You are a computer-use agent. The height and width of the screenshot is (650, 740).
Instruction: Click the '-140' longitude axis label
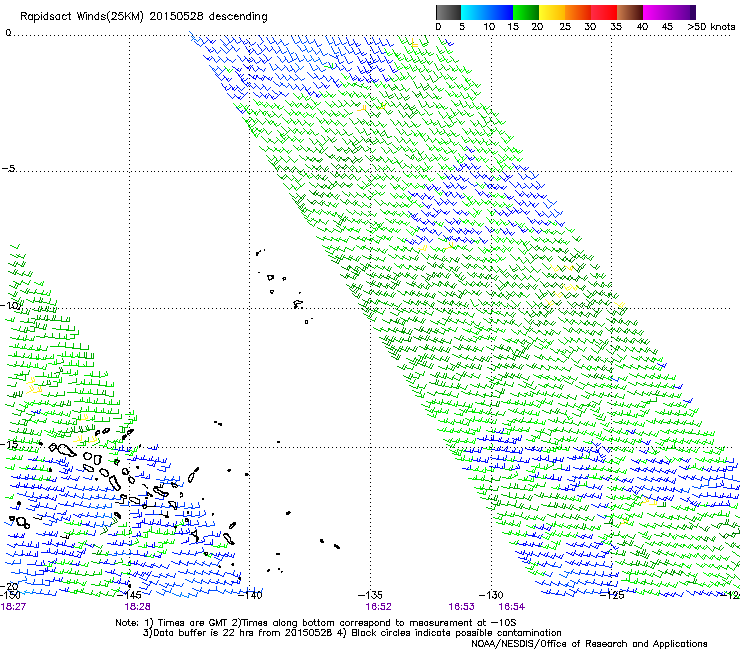click(250, 595)
